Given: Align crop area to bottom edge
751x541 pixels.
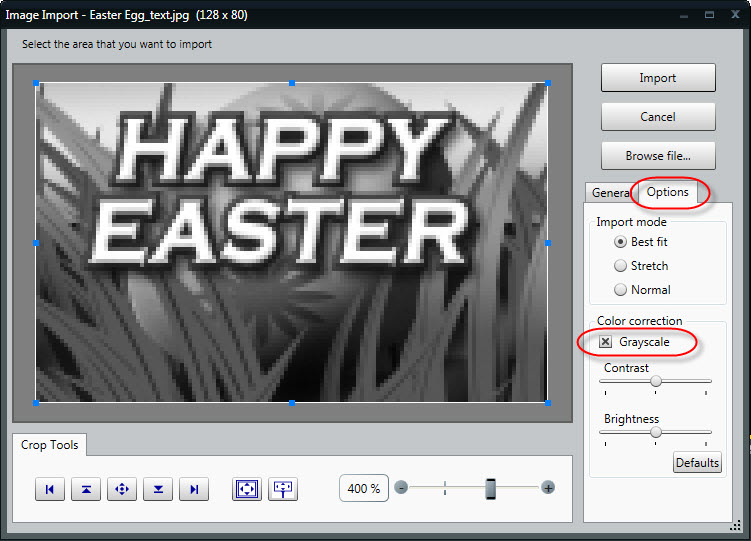Looking at the screenshot, I should pyautogui.click(x=158, y=489).
